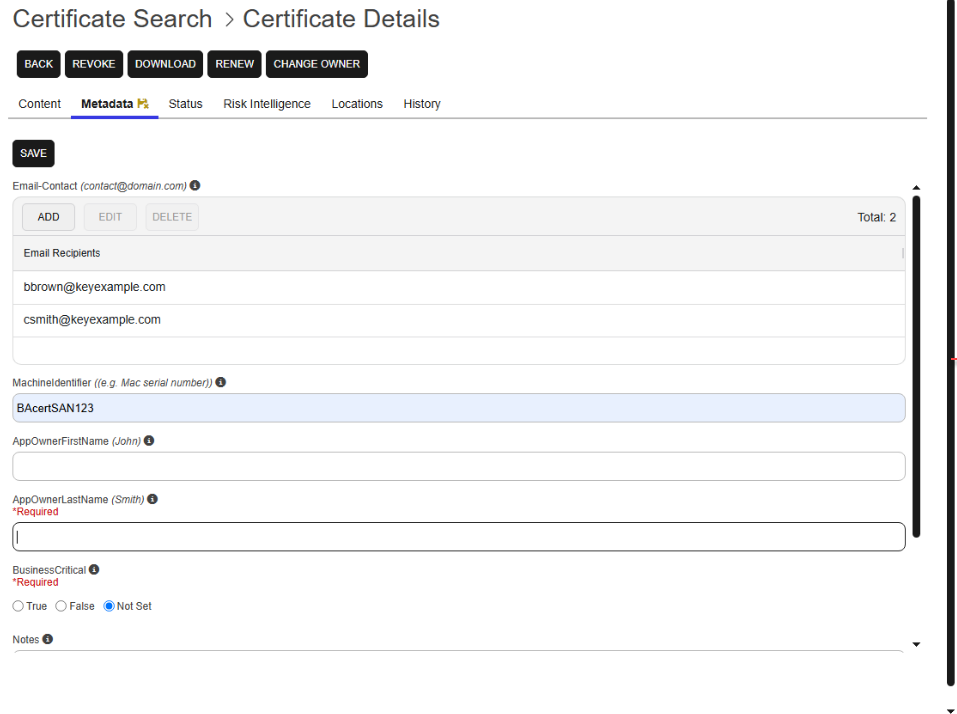Click page scrollbar down arrow

point(950,710)
